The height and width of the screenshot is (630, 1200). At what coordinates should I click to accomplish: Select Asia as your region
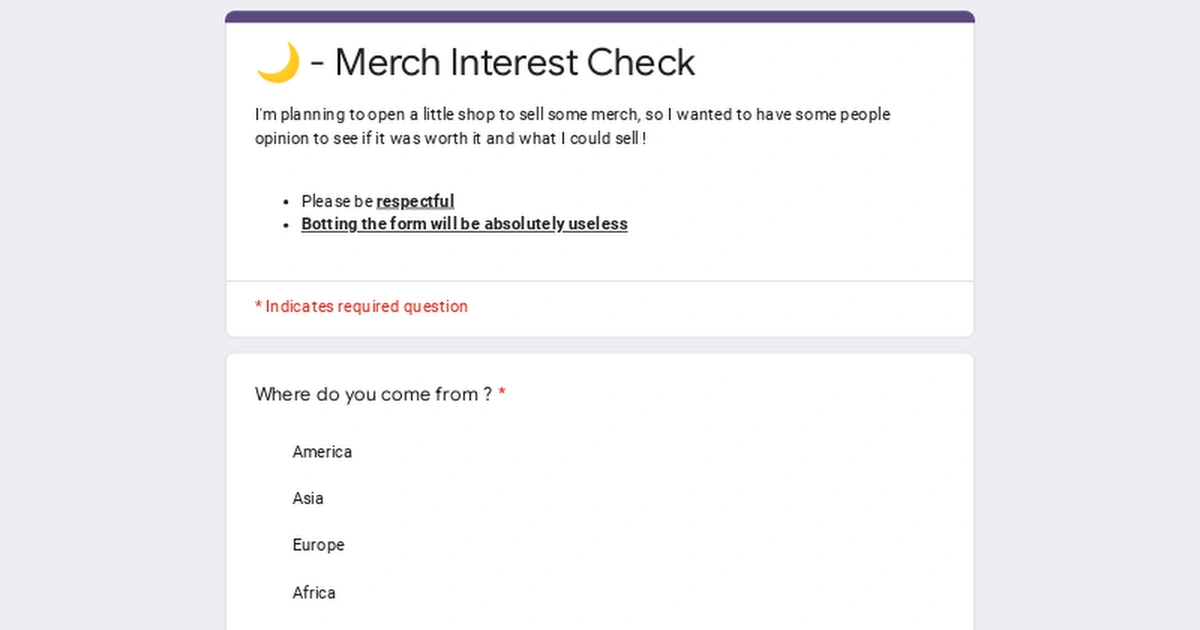(x=307, y=498)
